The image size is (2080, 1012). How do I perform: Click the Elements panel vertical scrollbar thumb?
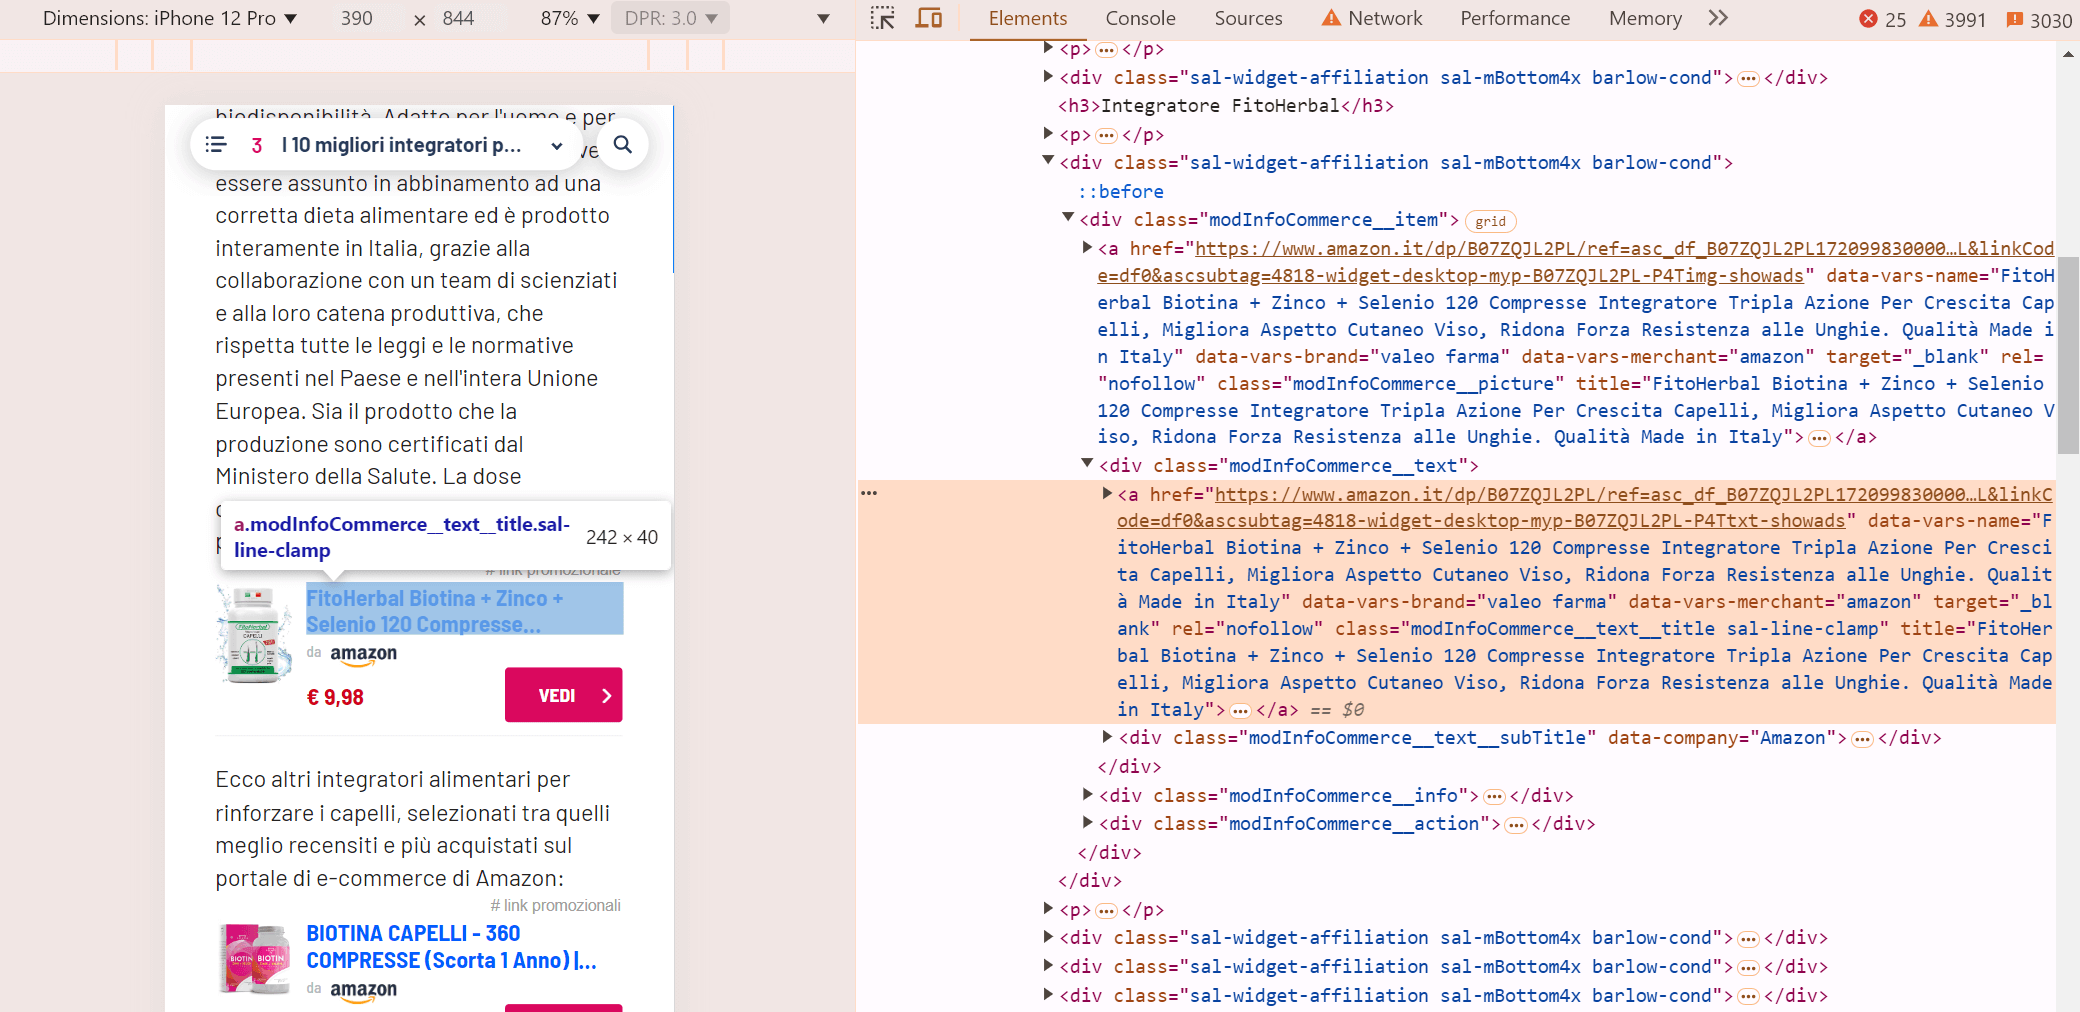(x=2068, y=355)
